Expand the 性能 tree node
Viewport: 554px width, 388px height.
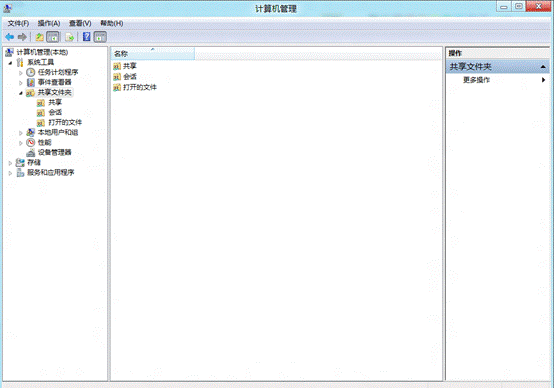20,143
